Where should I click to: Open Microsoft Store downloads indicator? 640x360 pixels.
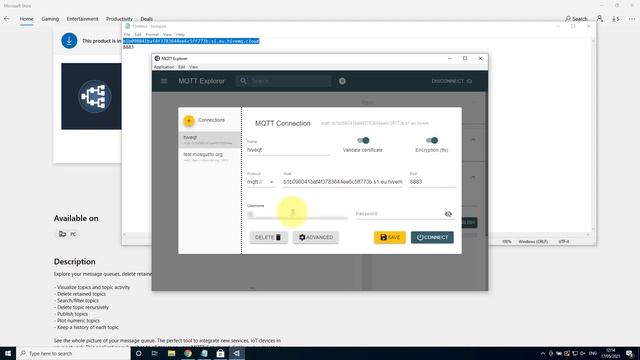(616, 19)
